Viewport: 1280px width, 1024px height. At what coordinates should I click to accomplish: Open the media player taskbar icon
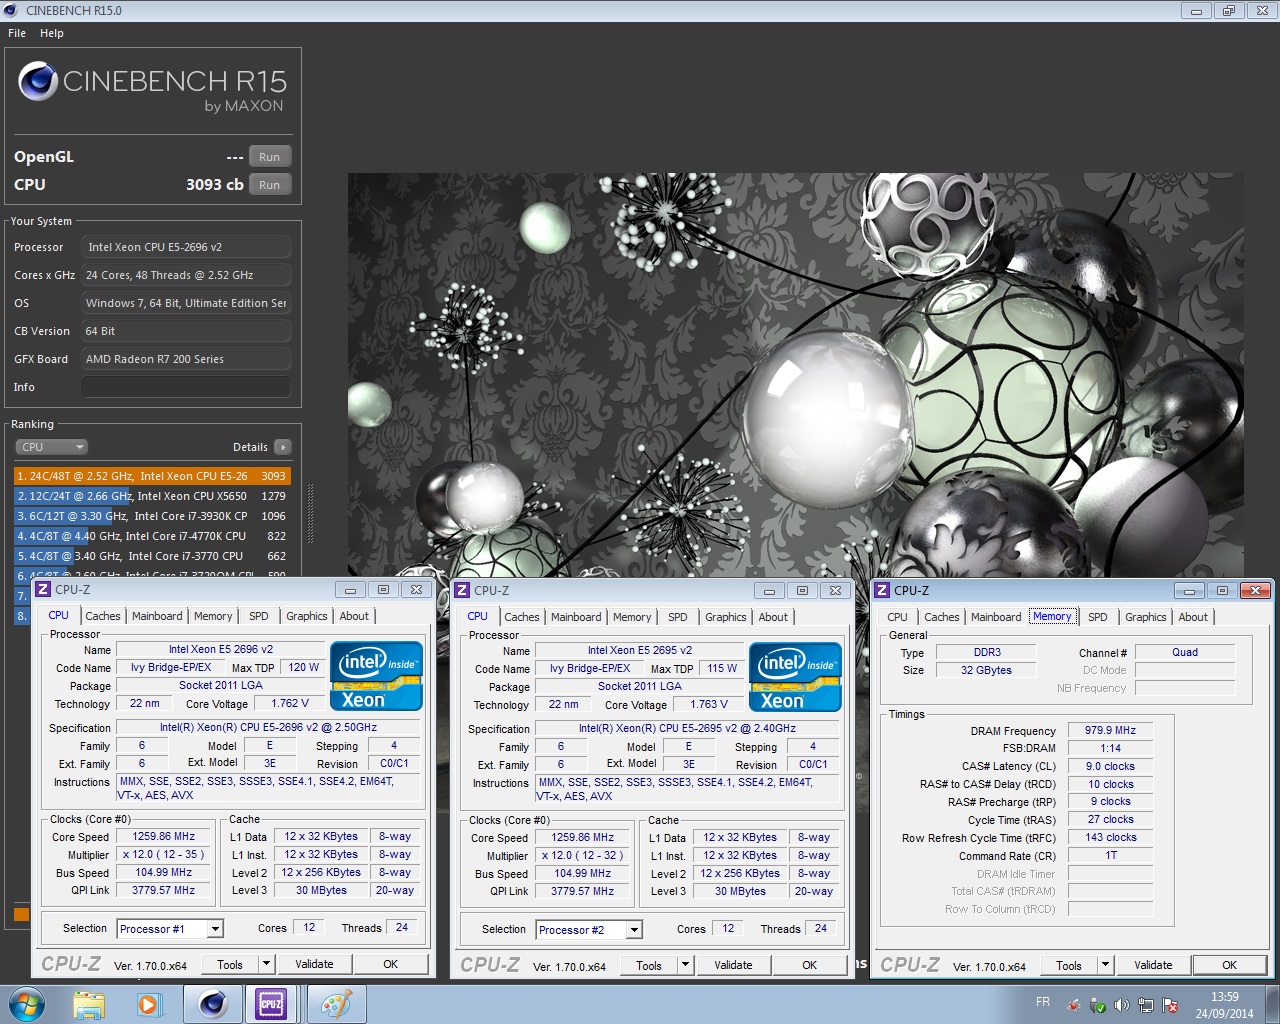point(150,1004)
